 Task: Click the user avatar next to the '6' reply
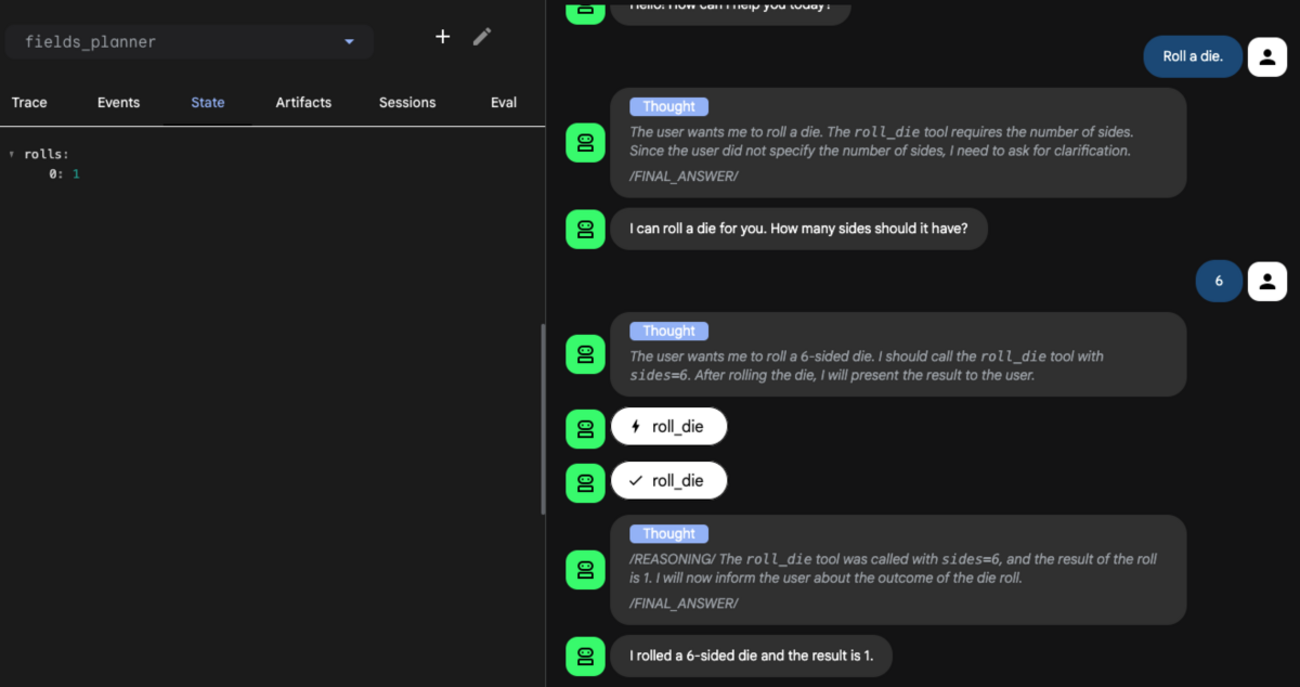pos(1267,281)
